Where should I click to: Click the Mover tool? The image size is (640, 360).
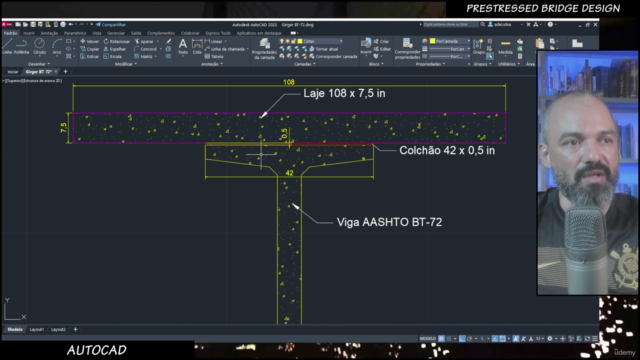point(89,41)
